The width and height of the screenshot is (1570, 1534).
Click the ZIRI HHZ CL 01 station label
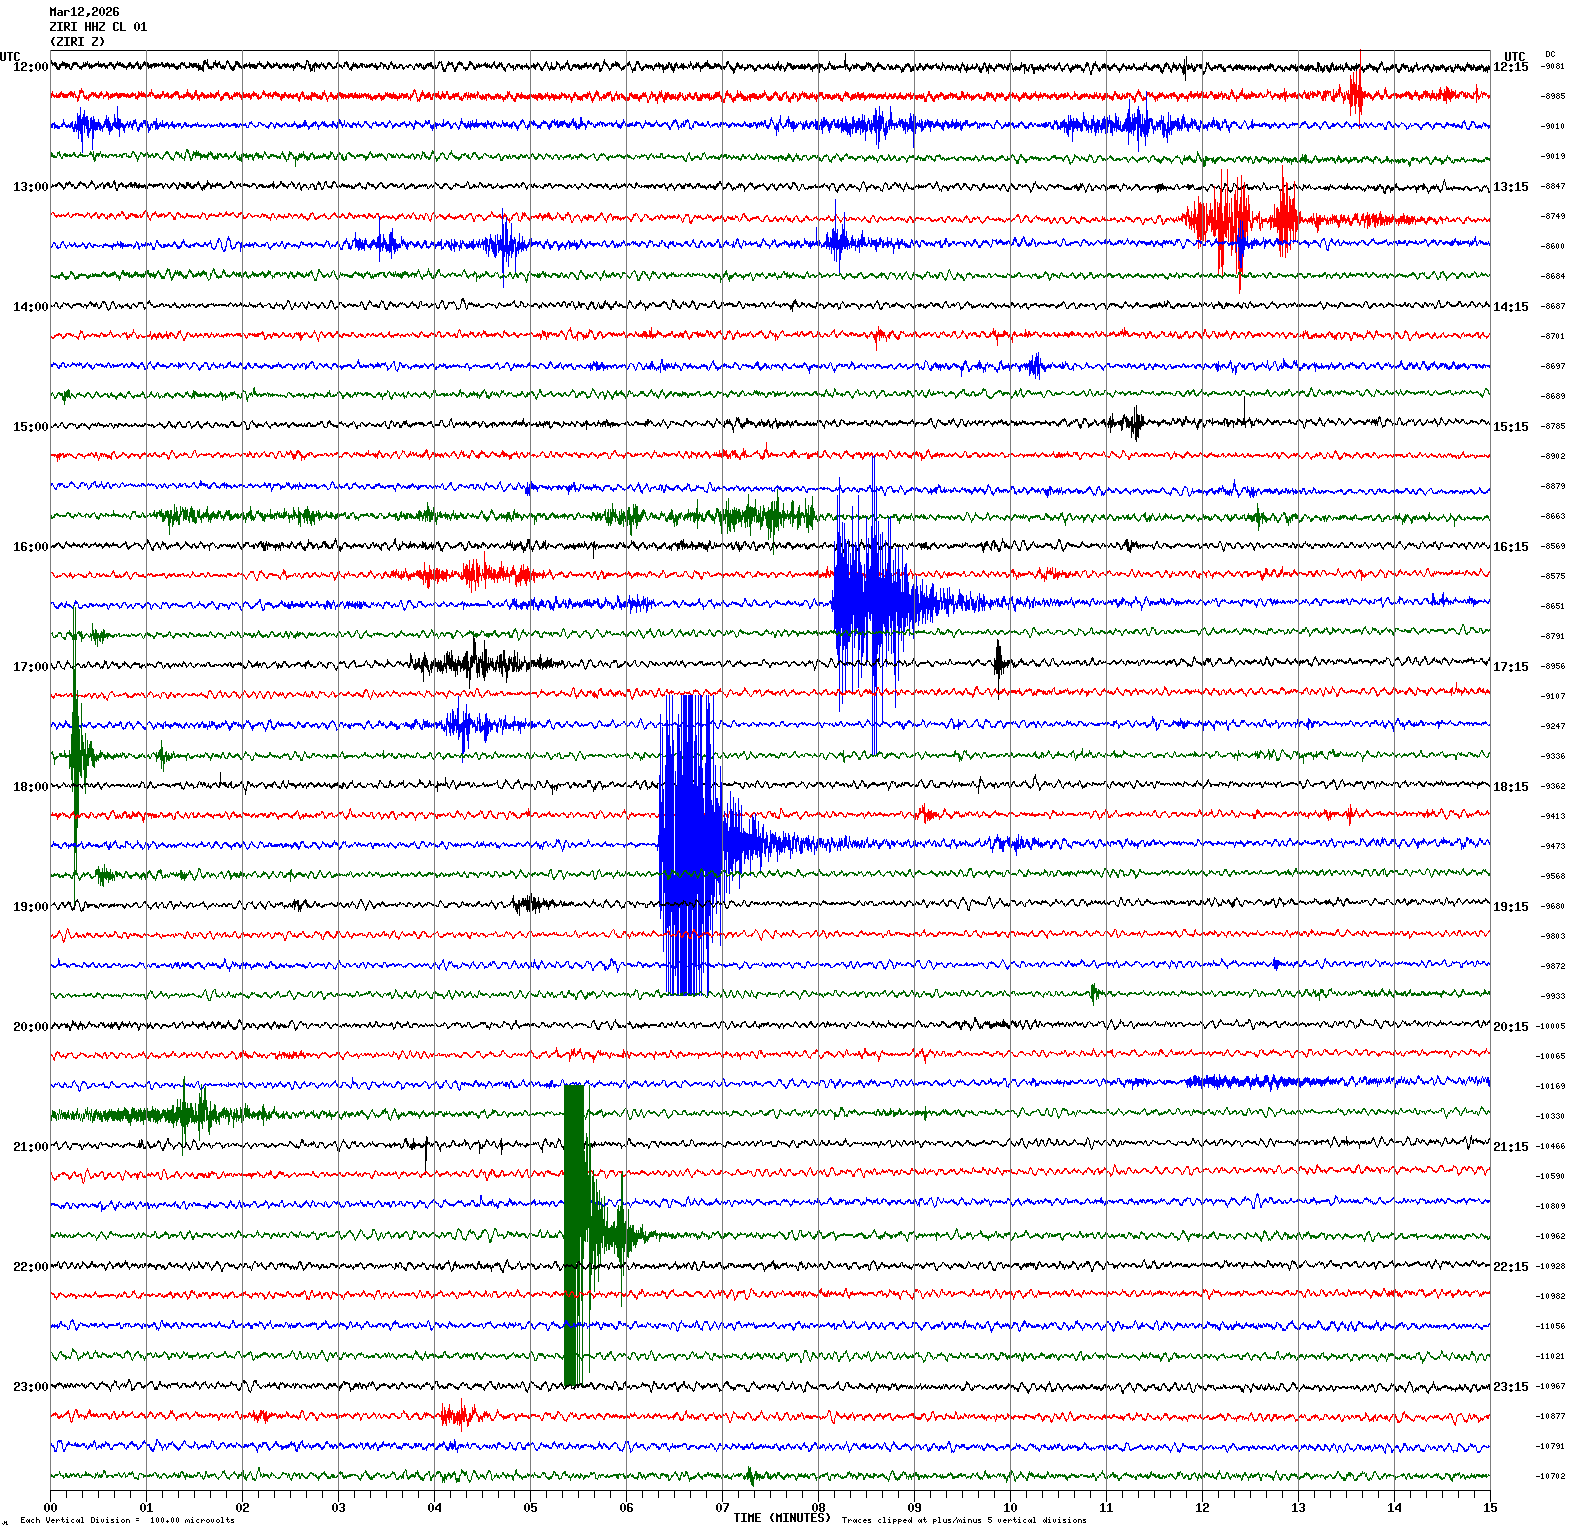click(x=98, y=27)
